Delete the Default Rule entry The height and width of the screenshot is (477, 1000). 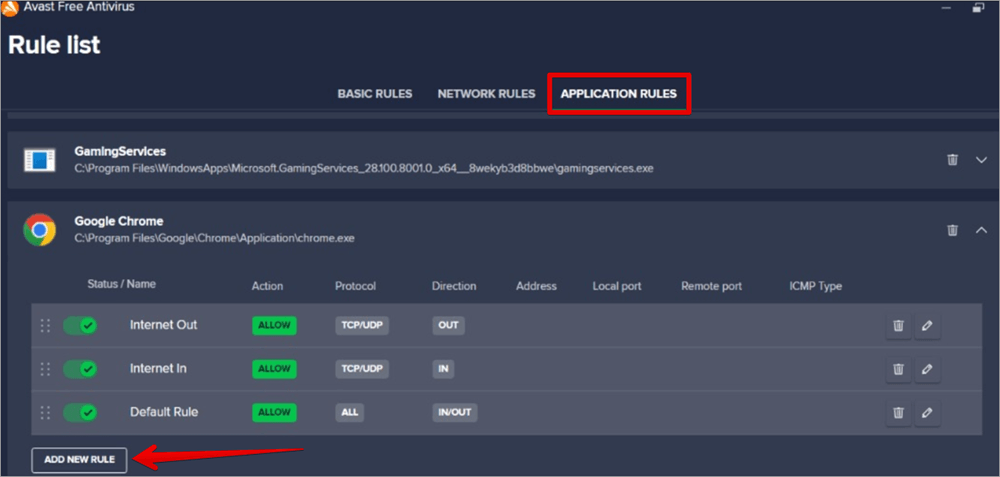pyautogui.click(x=898, y=412)
